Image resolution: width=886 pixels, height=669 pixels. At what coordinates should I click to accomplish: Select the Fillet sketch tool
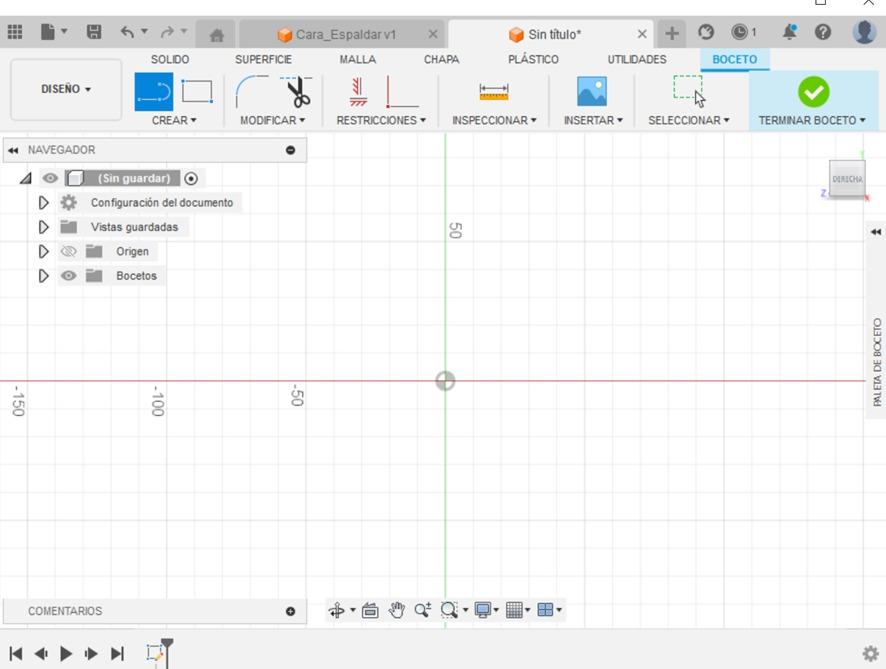251,92
